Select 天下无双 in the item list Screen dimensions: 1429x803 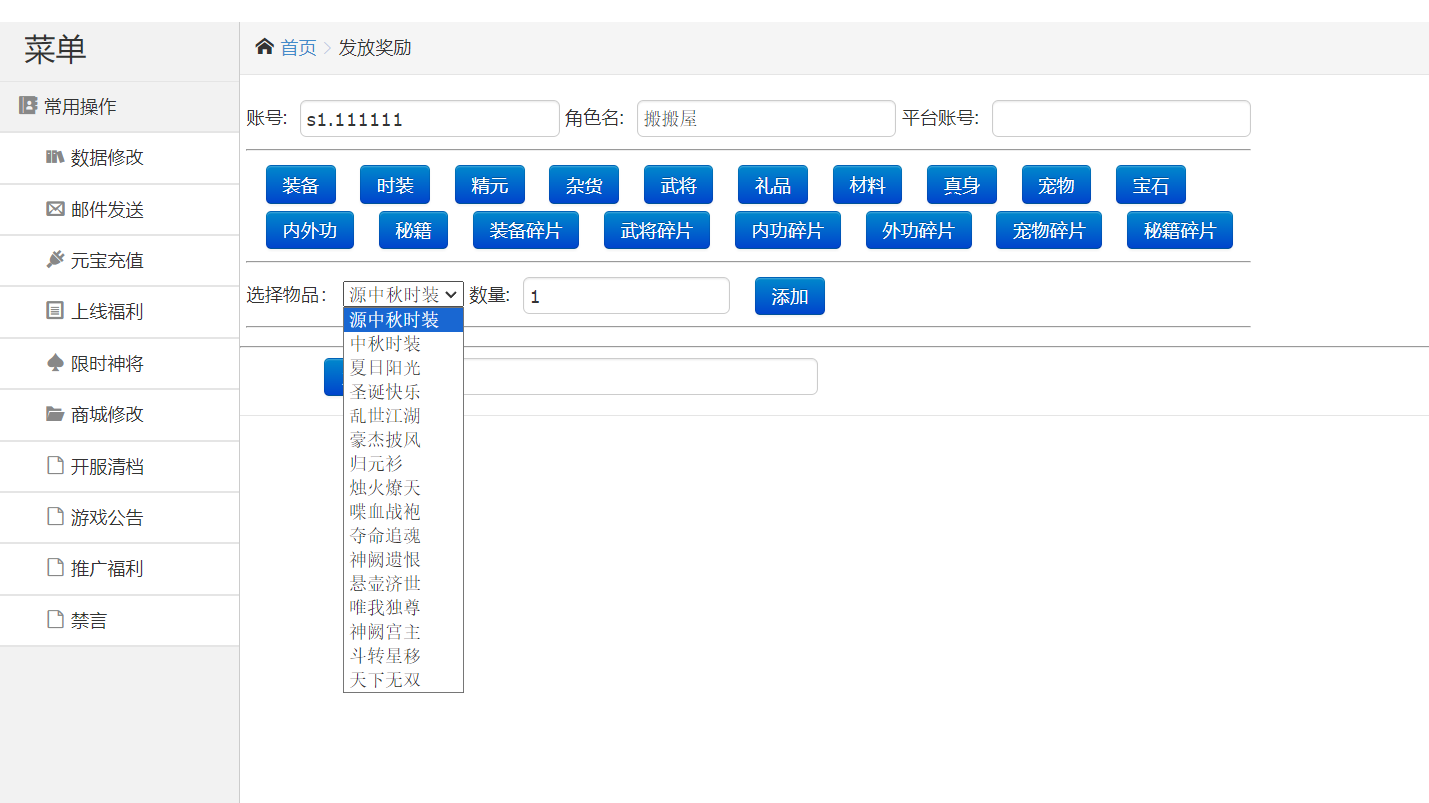(385, 680)
